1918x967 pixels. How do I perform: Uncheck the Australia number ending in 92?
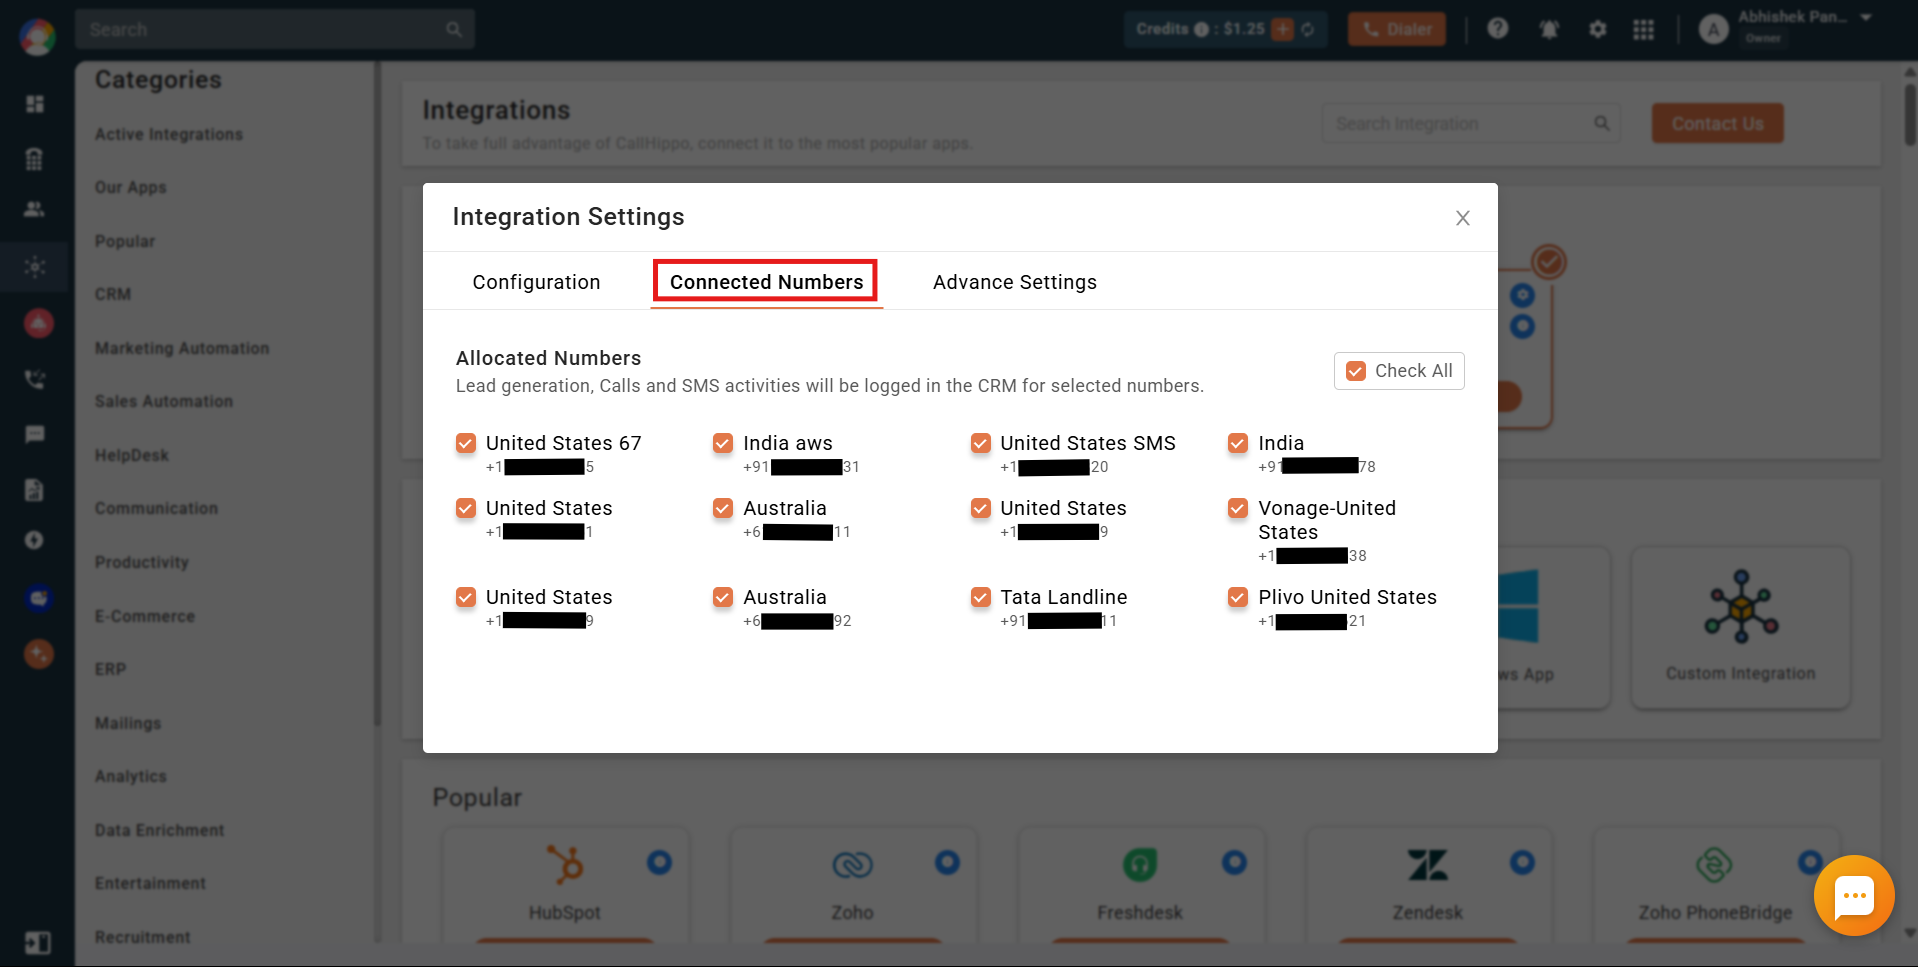coord(723,597)
